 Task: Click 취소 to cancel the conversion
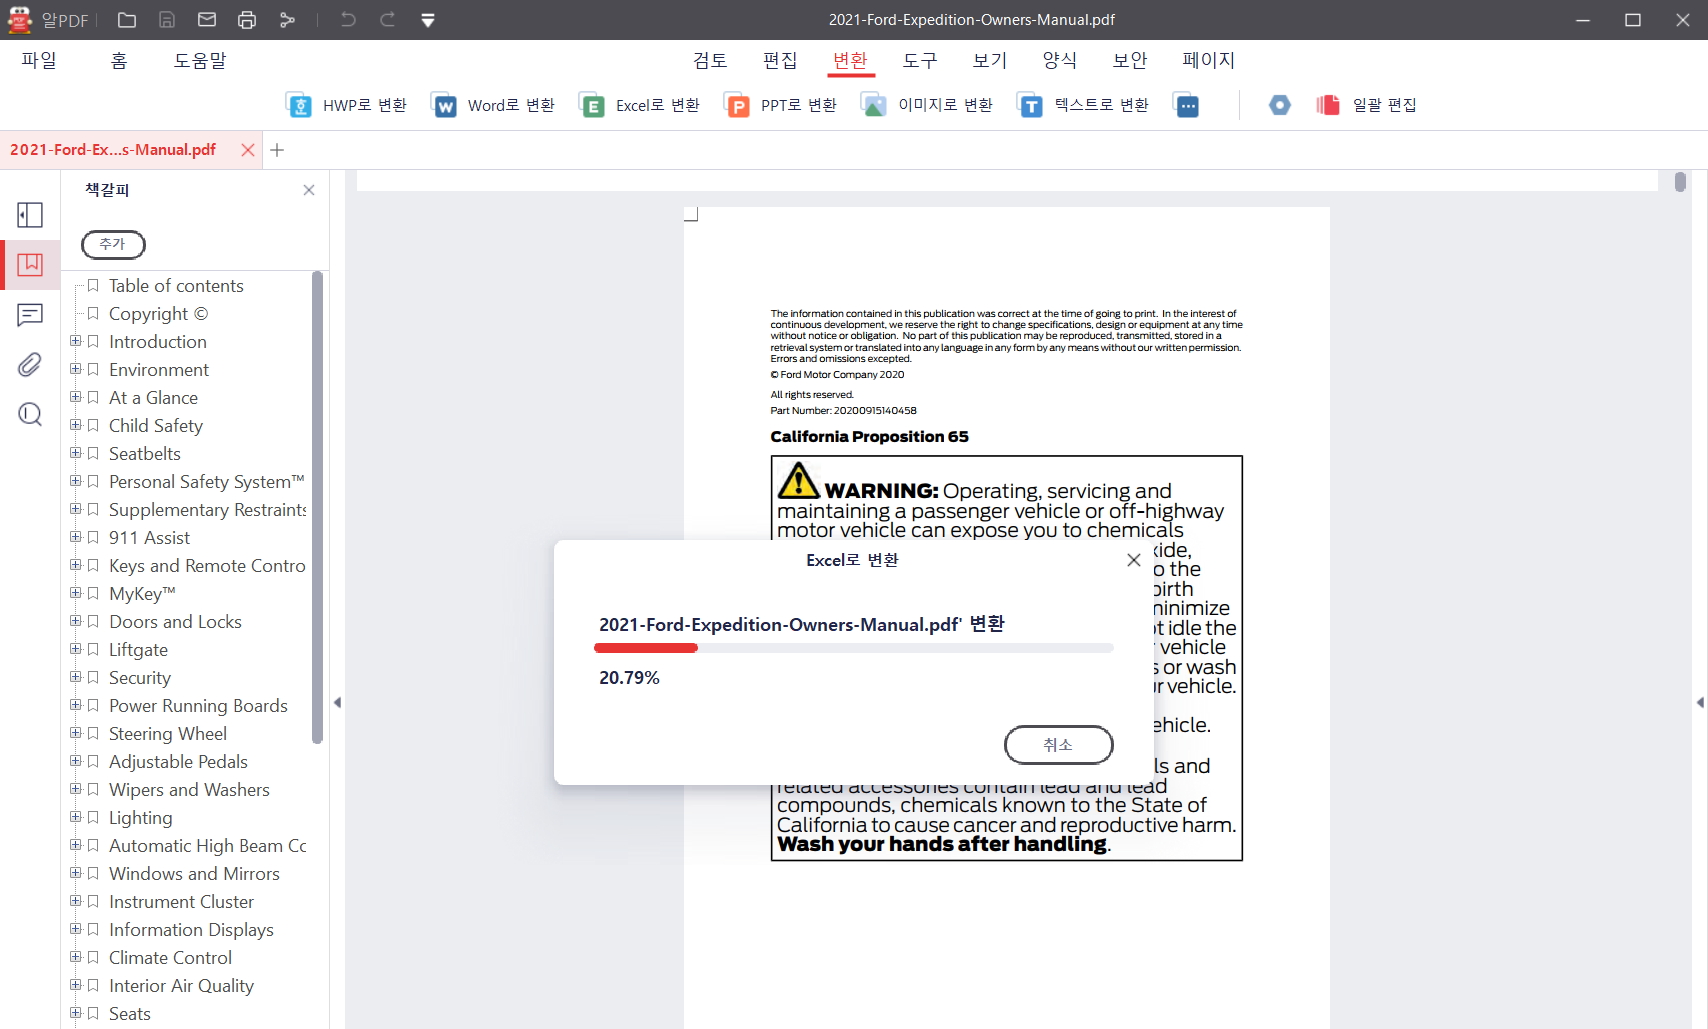[x=1058, y=745]
